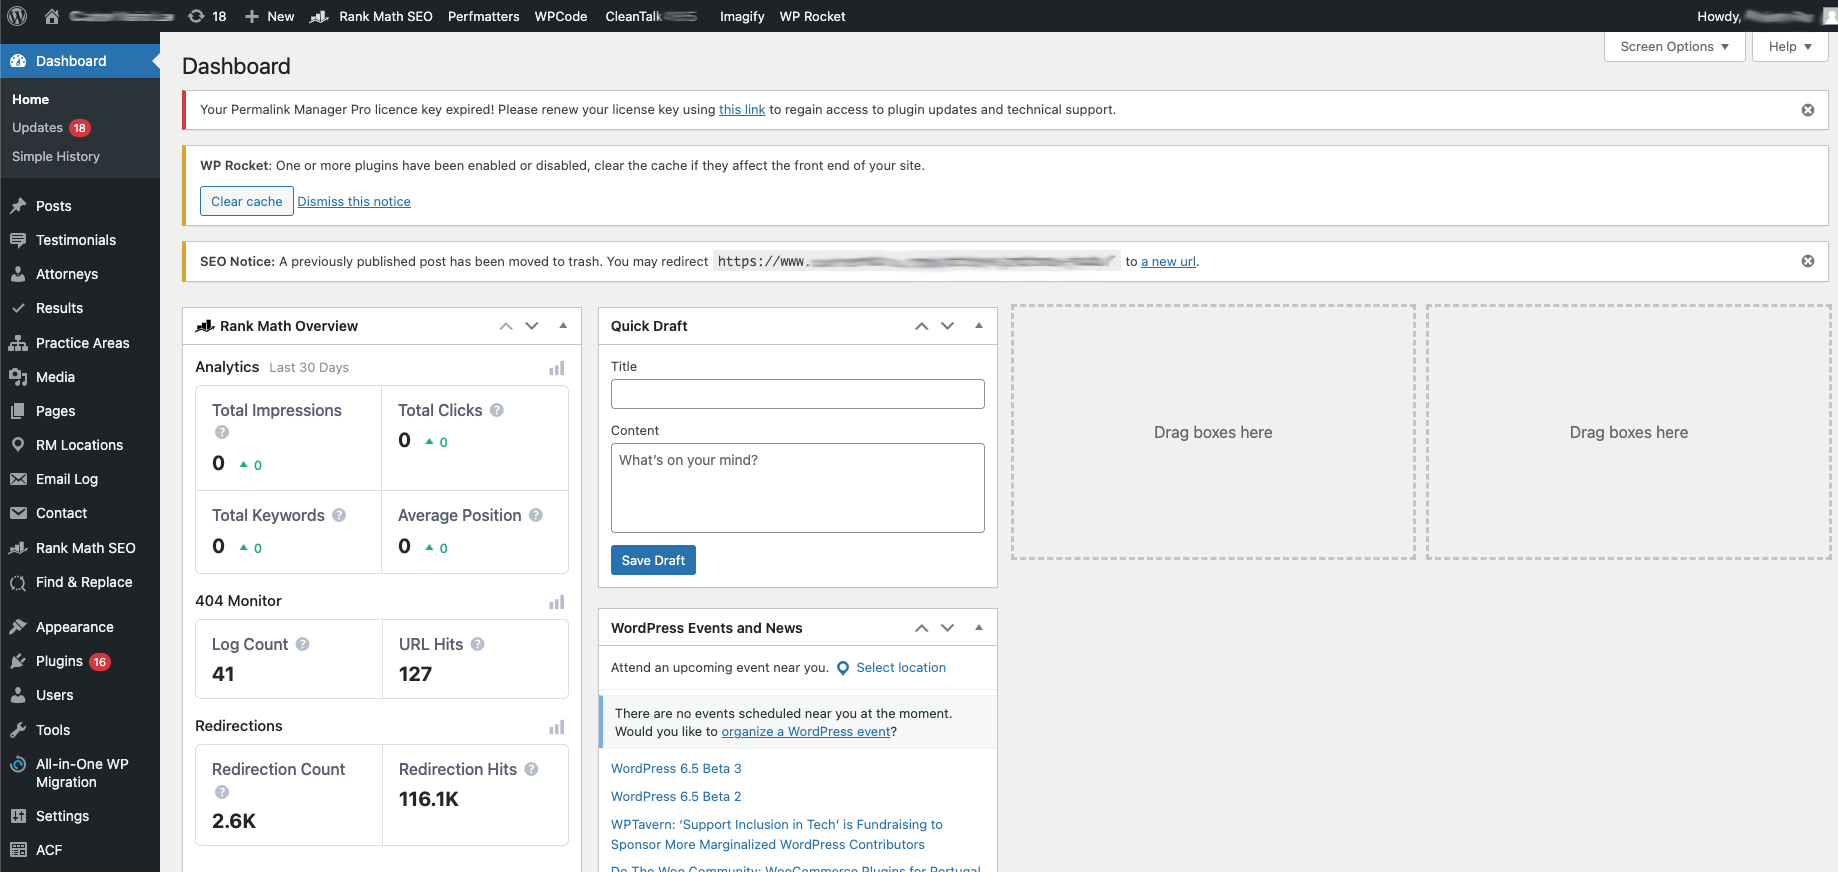Open the 18 pending updates icon
Viewport: 1838px width, 872px height.
coord(207,16)
